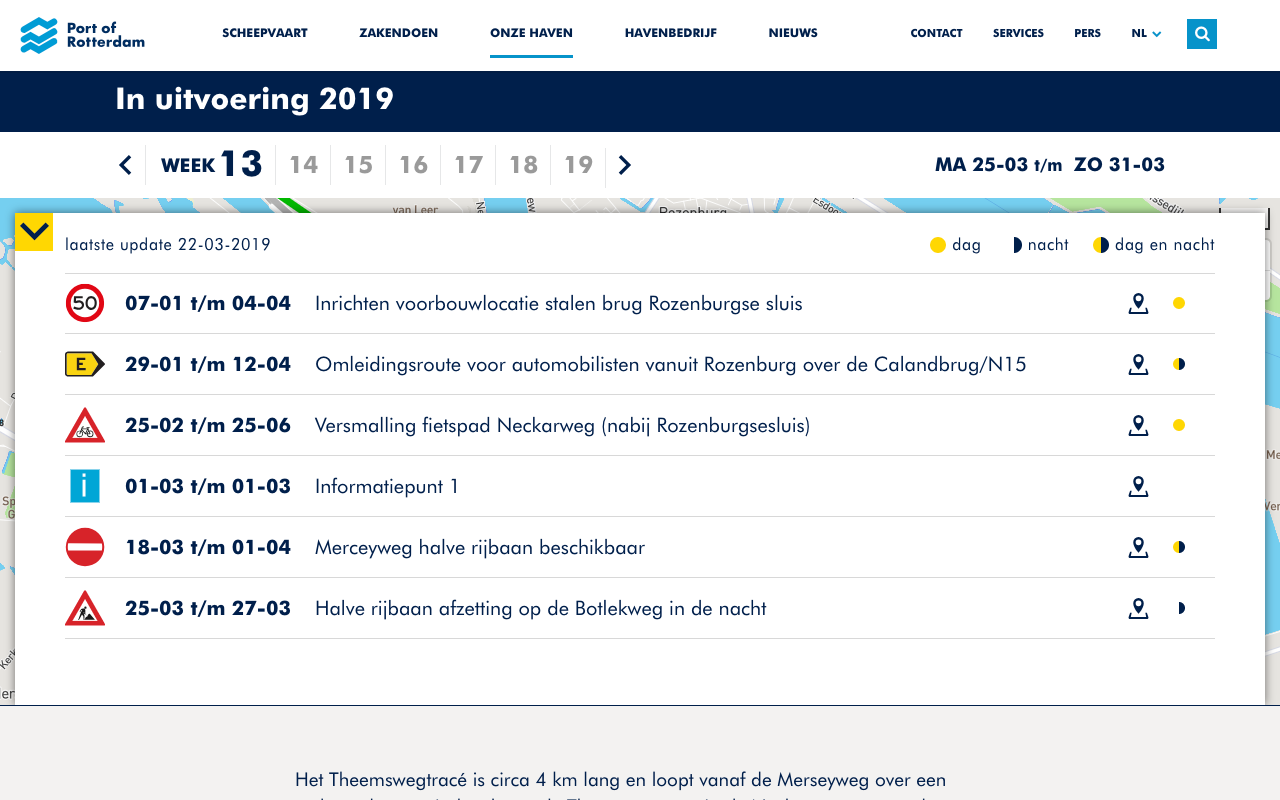The width and height of the screenshot is (1280, 800).
Task: Show Merceyweg location pin on map
Action: coord(1138,547)
